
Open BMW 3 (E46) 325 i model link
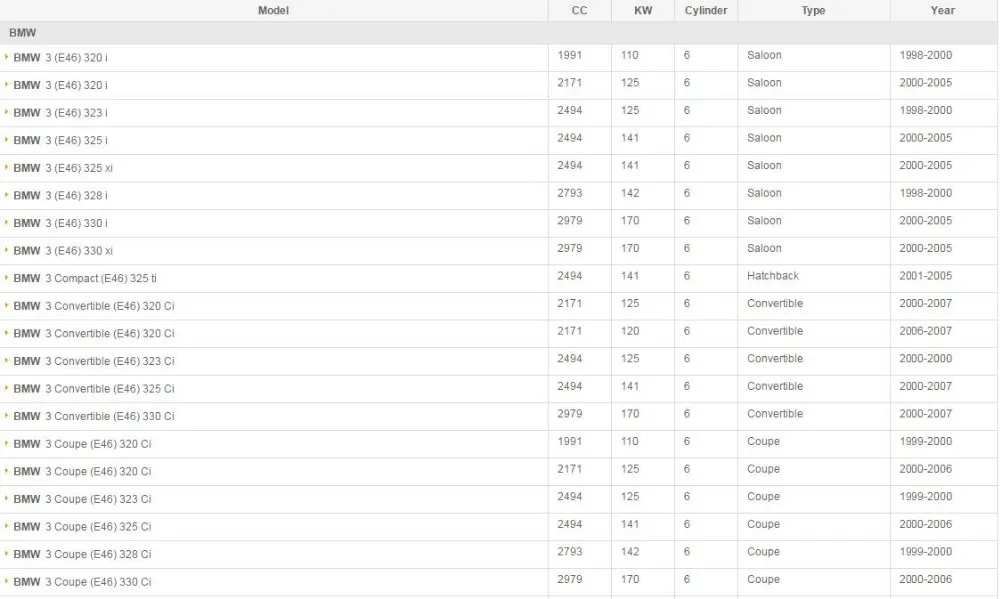click(61, 140)
